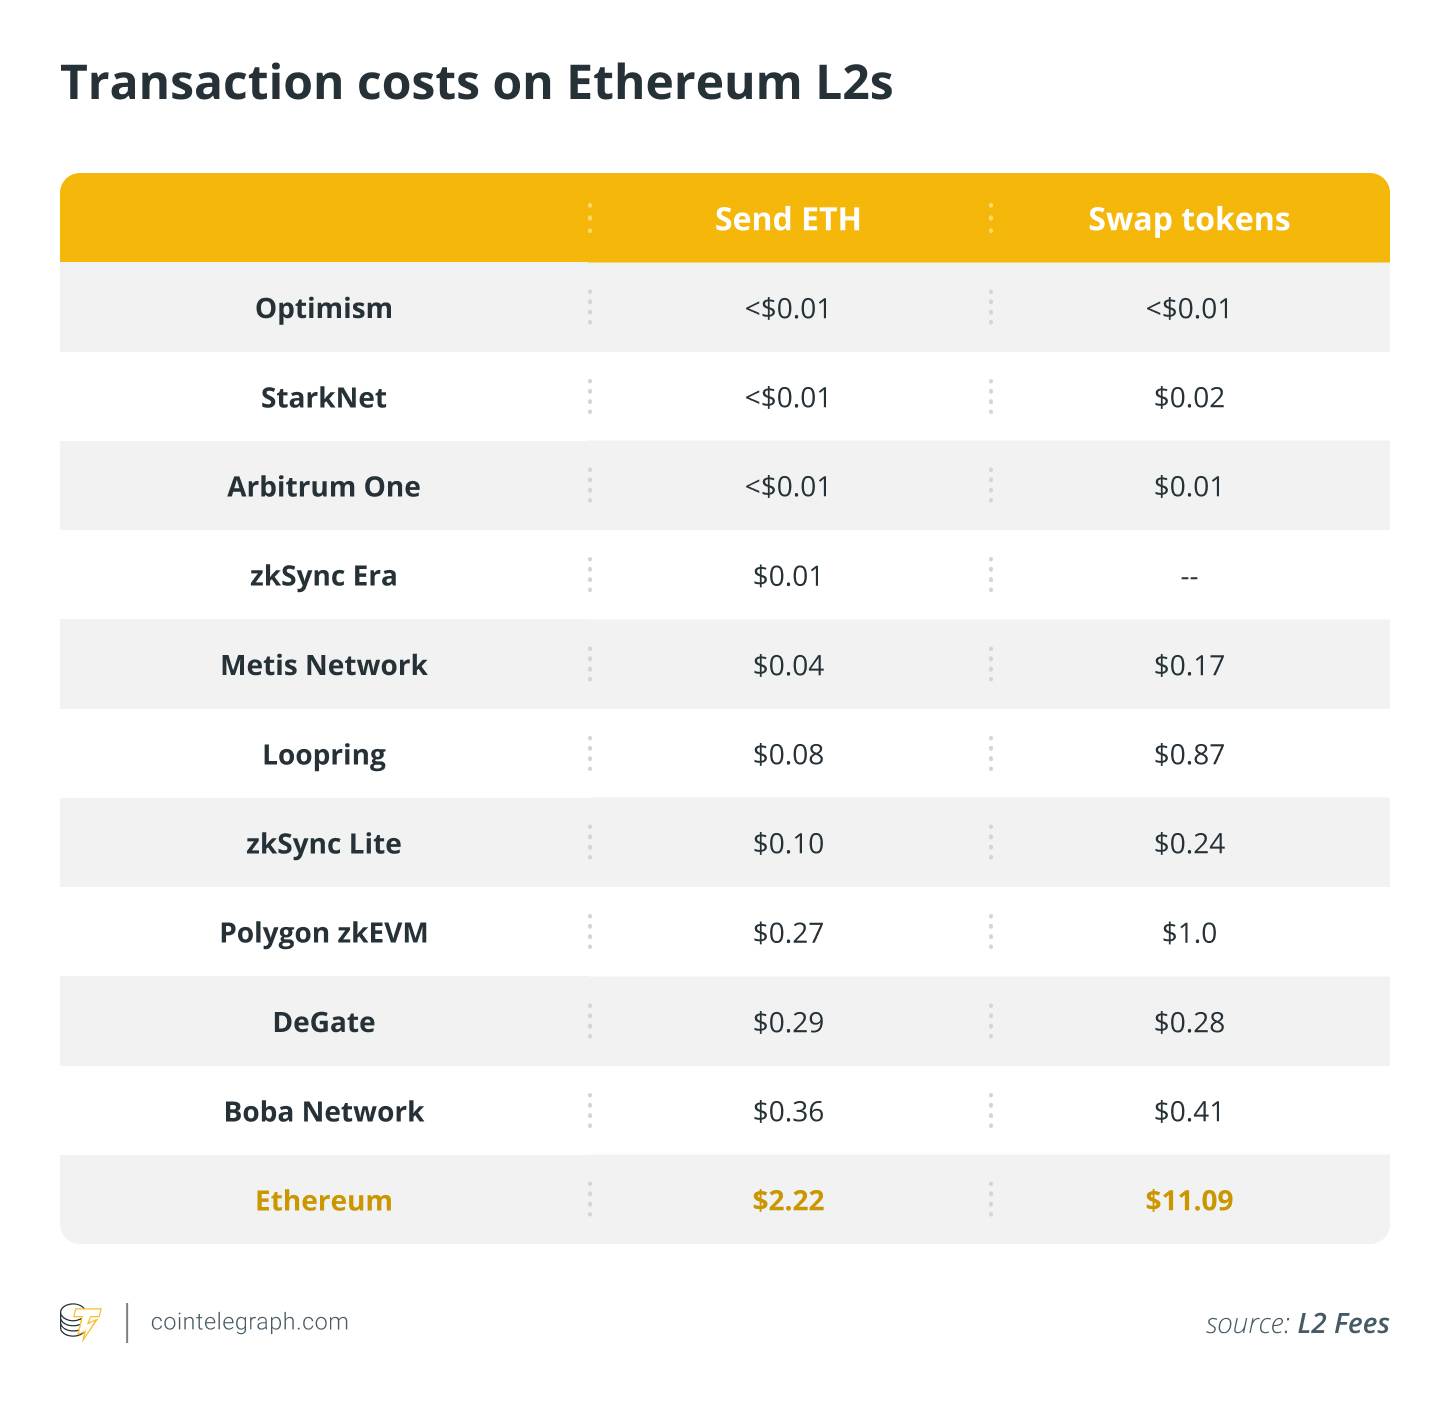Select the DeGate row name
Image resolution: width=1450 pixels, height=1403 pixels.
(x=324, y=1022)
